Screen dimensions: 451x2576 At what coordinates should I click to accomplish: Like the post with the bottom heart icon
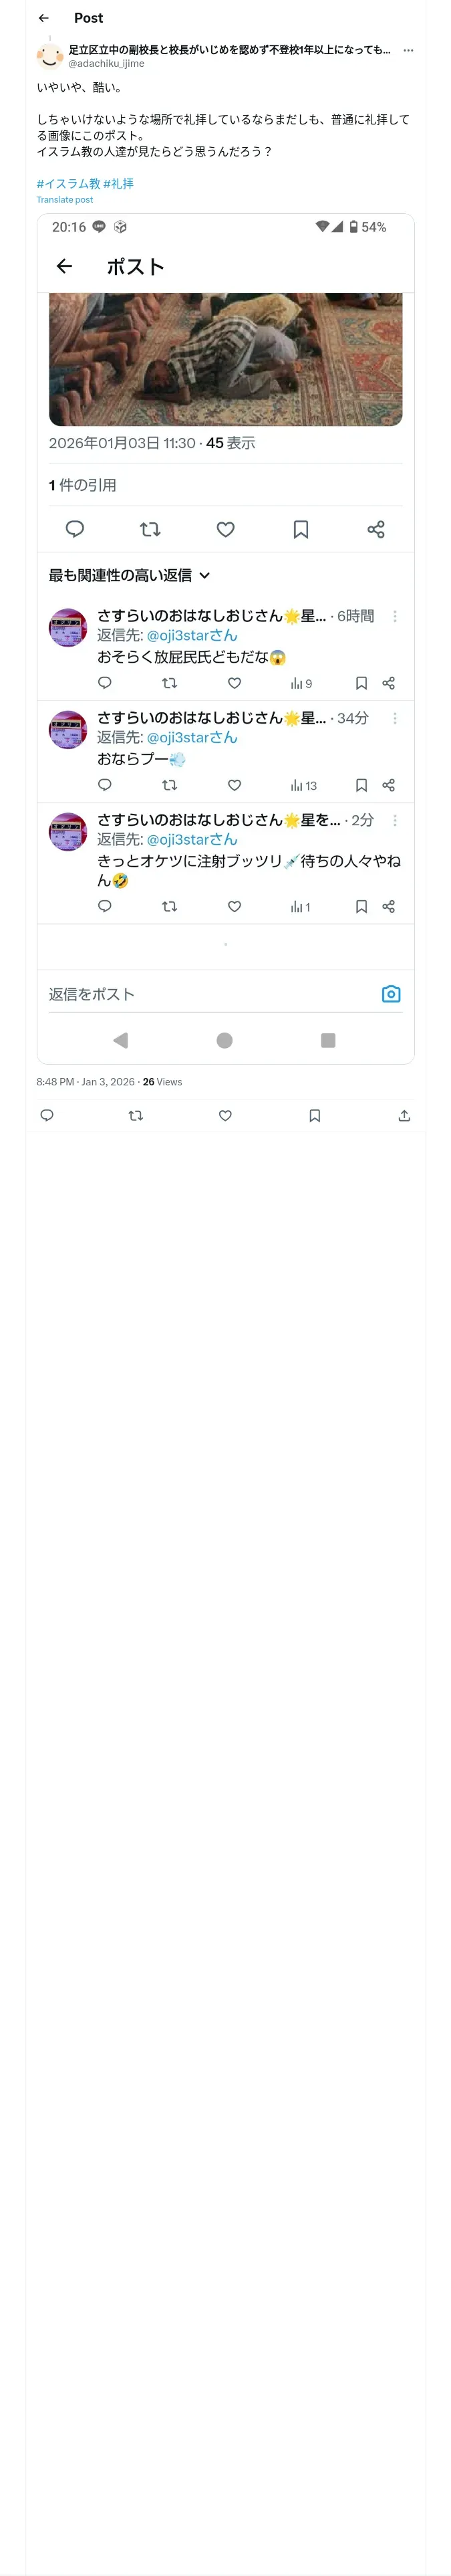click(x=225, y=1115)
